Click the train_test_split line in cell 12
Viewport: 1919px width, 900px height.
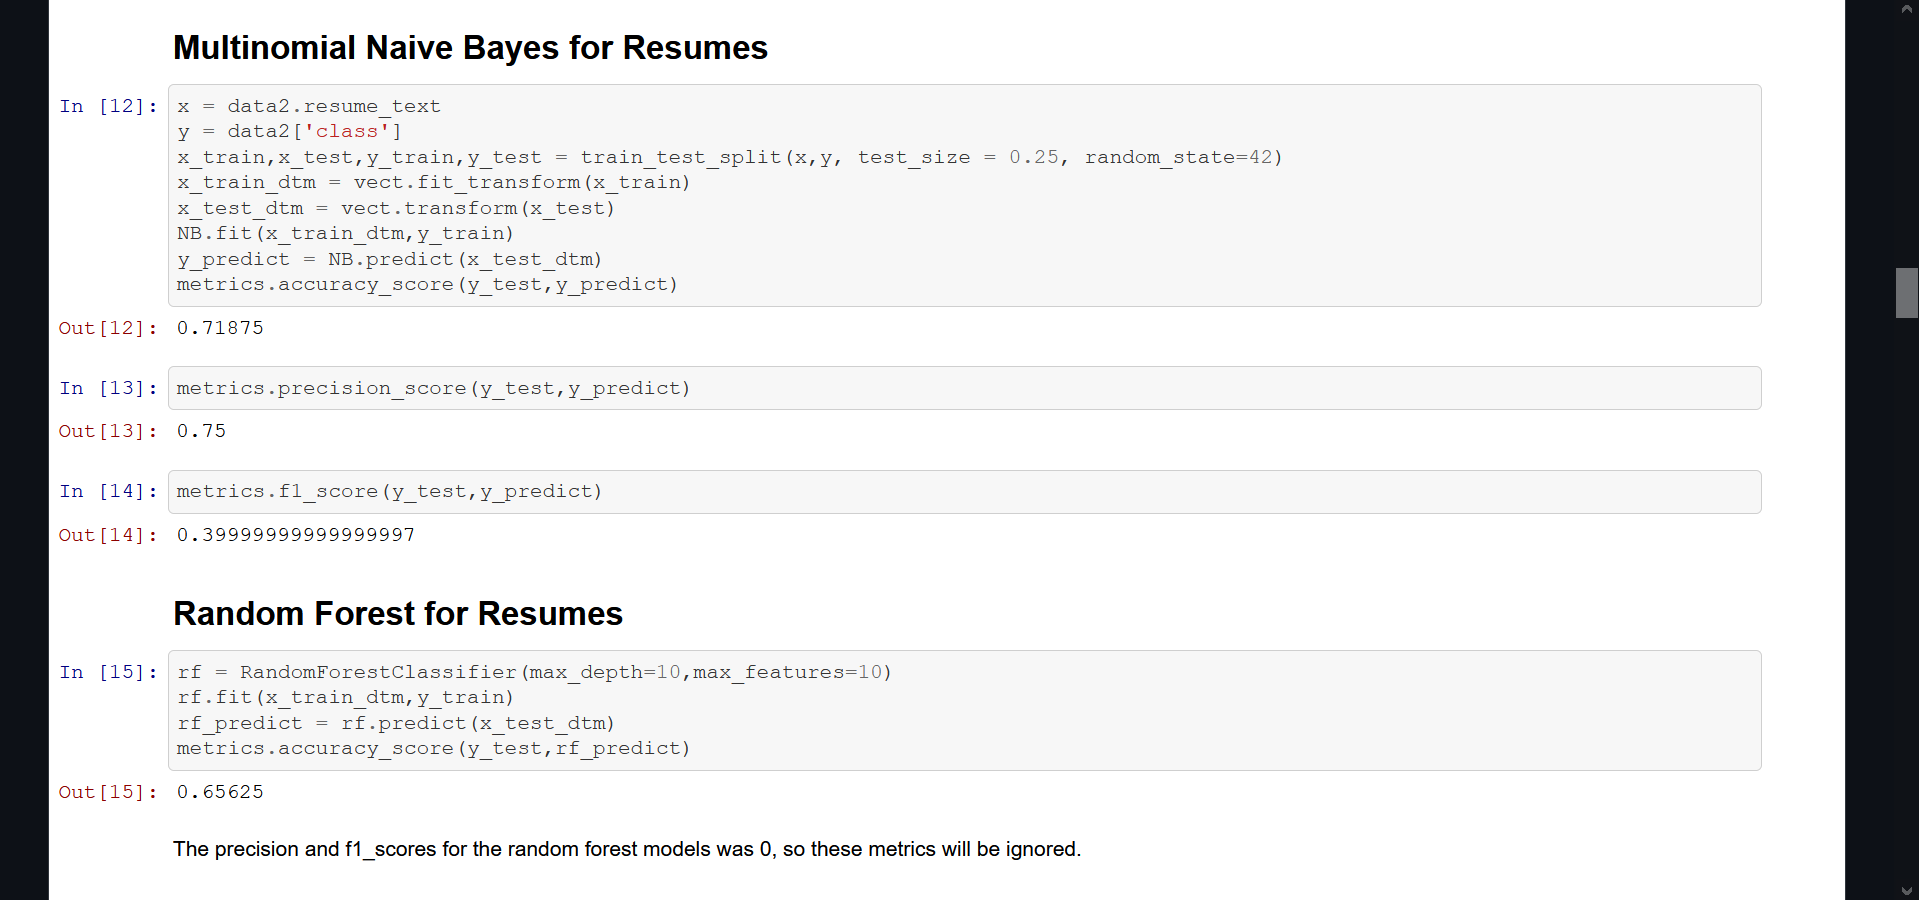tap(729, 157)
